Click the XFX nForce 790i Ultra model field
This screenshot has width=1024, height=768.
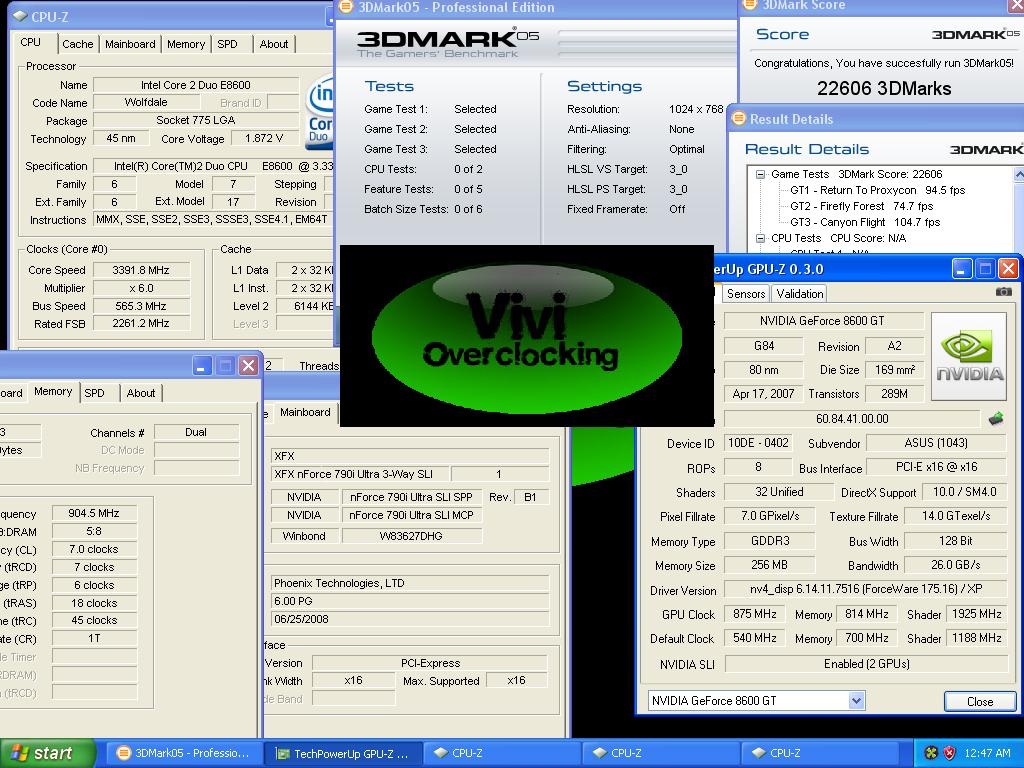tap(359, 474)
